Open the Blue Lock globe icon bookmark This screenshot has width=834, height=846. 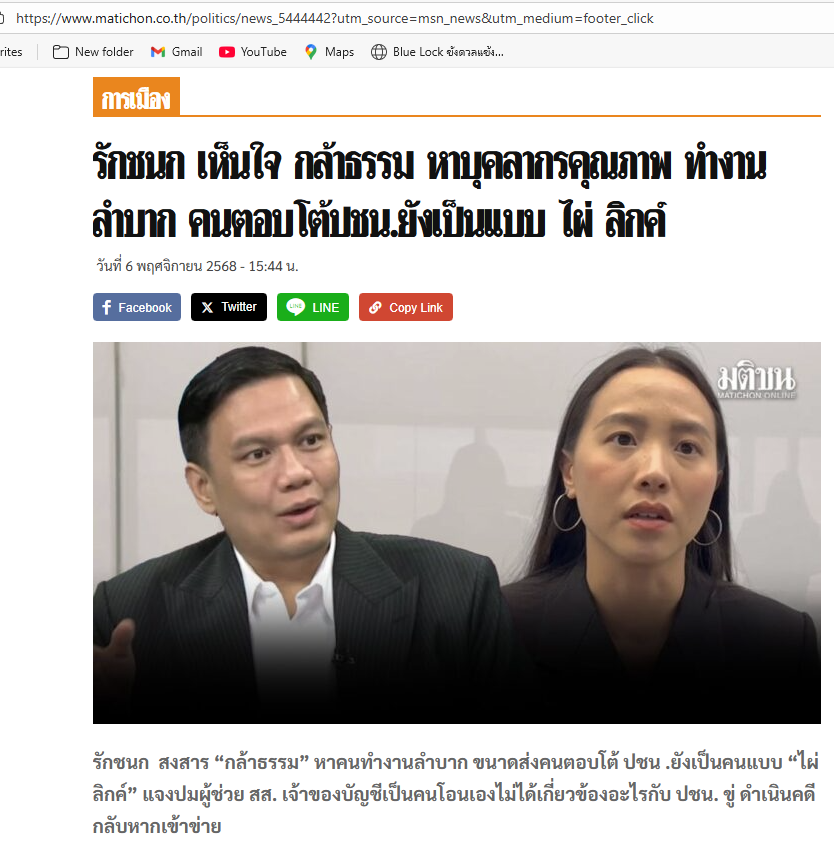[379, 52]
